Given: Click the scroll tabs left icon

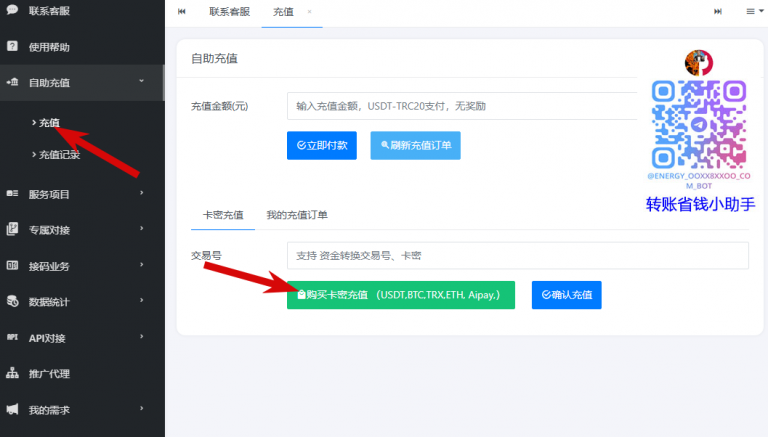Looking at the screenshot, I should 182,11.
